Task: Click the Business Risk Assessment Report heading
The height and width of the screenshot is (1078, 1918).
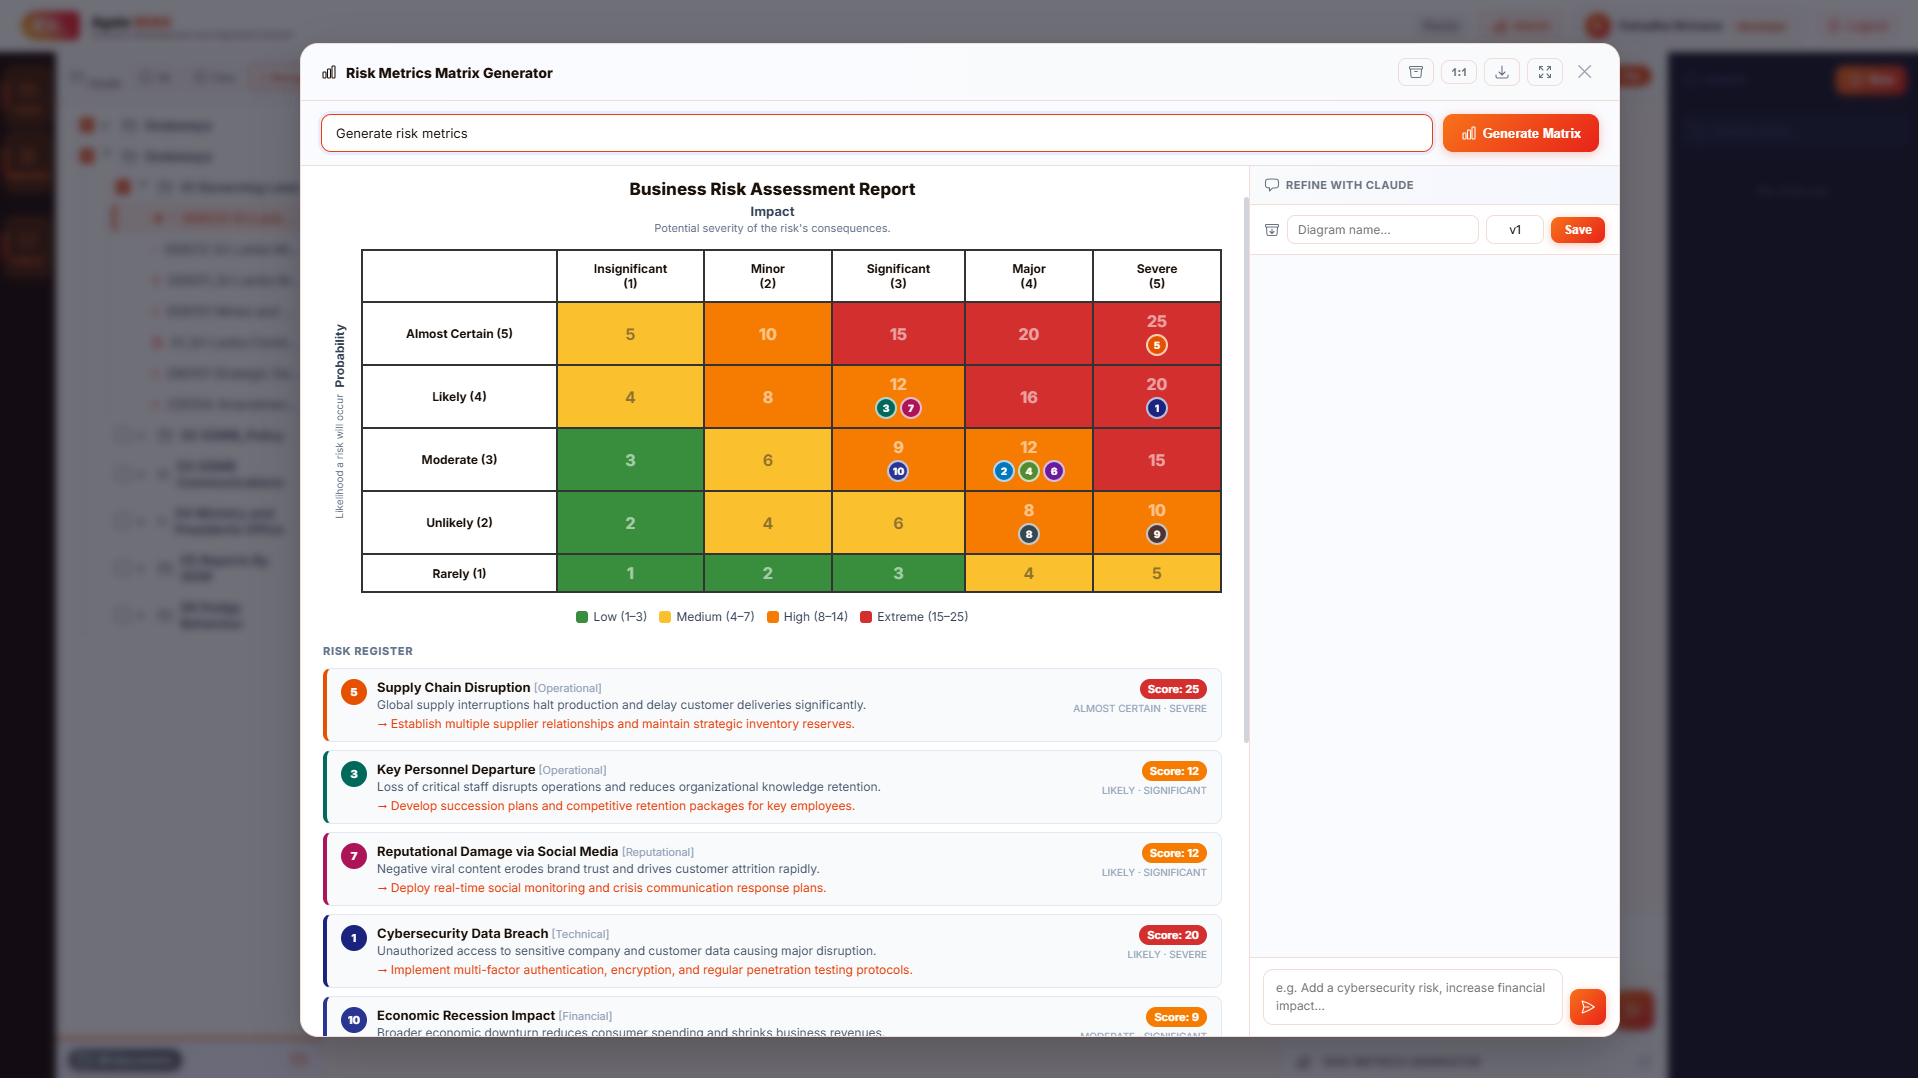Action: click(x=771, y=189)
